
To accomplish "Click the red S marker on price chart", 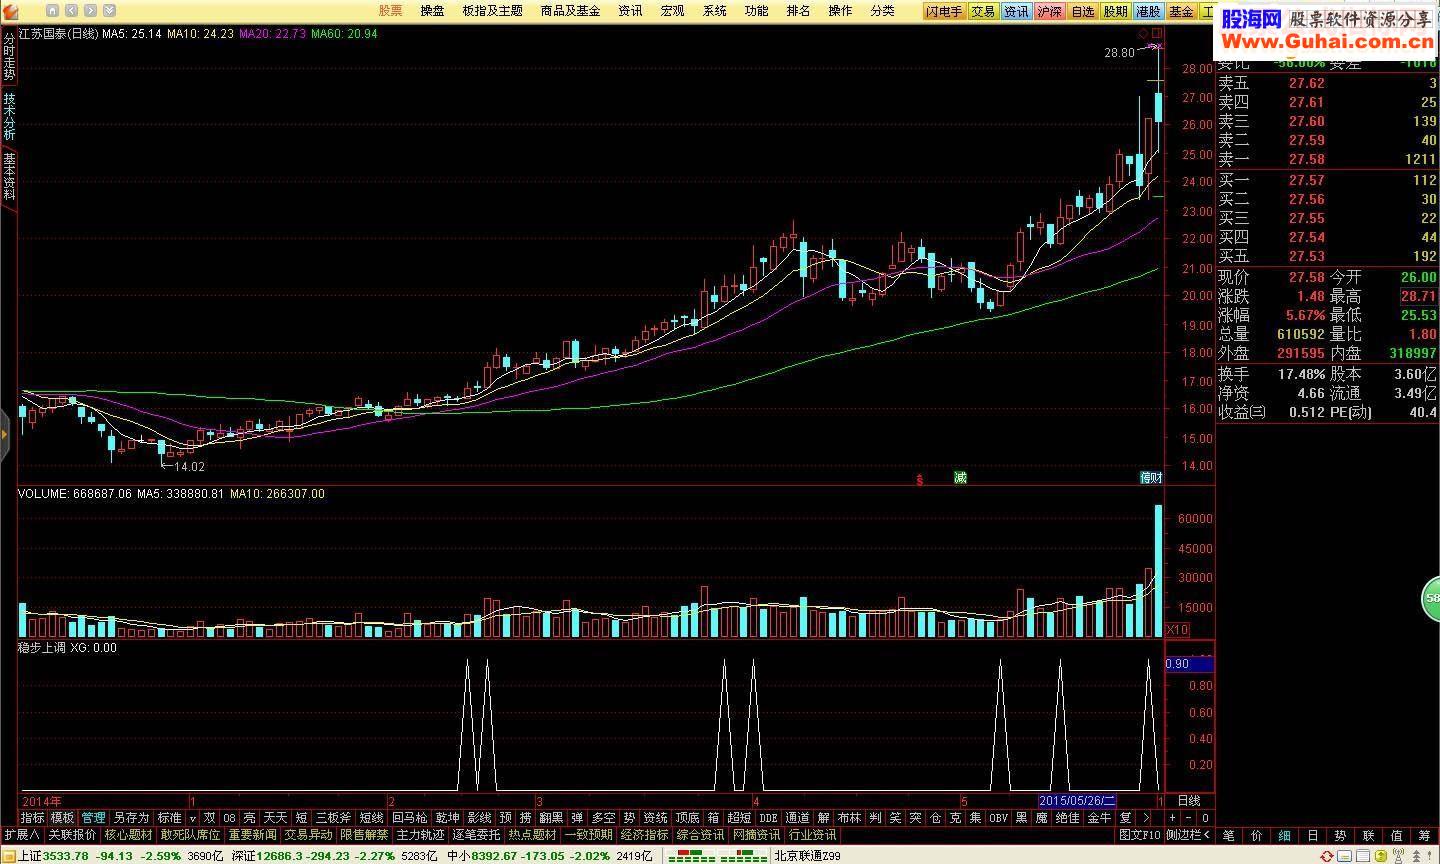I will (919, 479).
